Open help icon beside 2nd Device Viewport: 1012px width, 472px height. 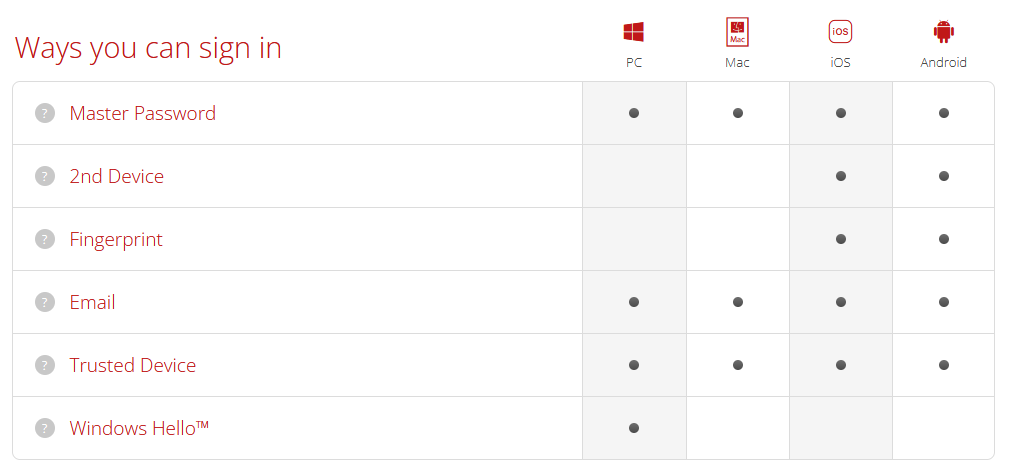point(45,176)
